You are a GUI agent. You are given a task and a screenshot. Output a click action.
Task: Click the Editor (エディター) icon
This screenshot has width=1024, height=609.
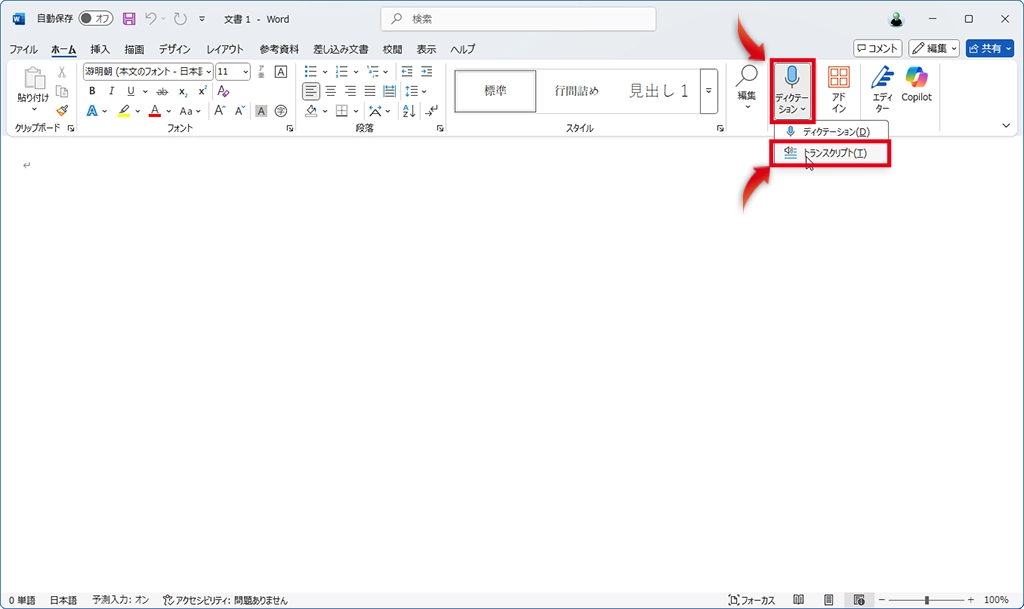pyautogui.click(x=882, y=88)
